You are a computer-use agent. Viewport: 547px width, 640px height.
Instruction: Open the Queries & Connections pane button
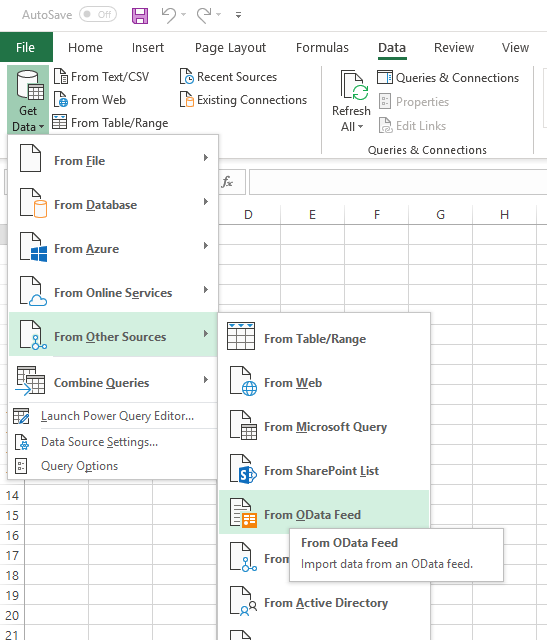click(x=448, y=78)
